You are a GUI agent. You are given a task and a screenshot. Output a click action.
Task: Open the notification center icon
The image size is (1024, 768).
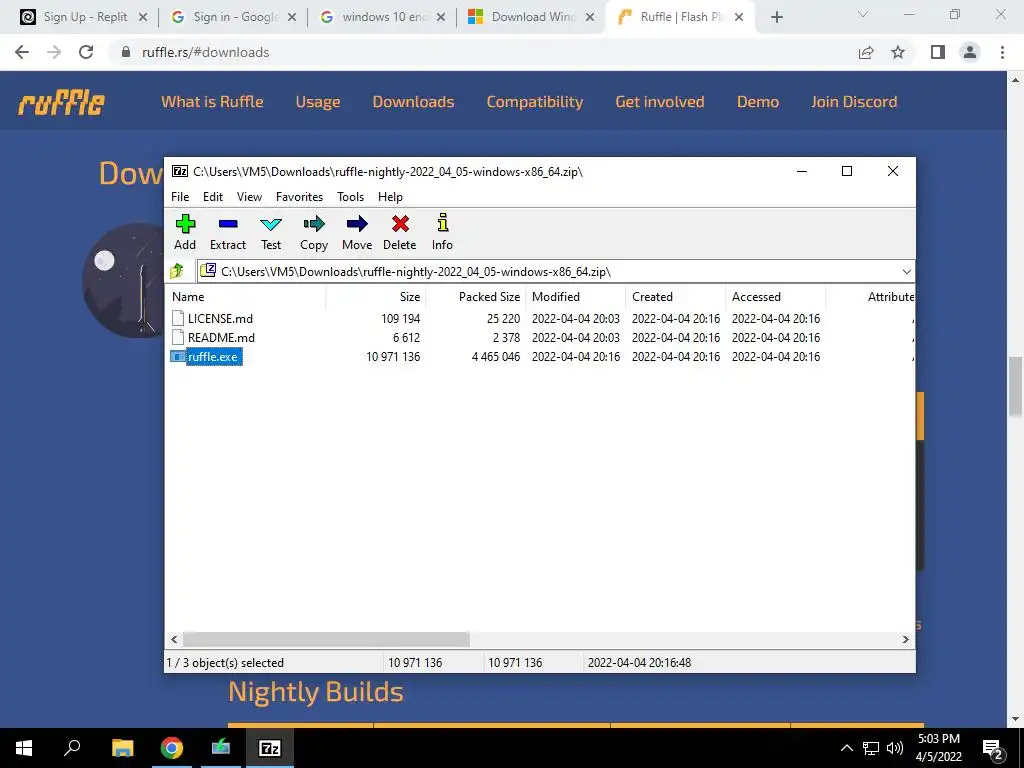993,748
